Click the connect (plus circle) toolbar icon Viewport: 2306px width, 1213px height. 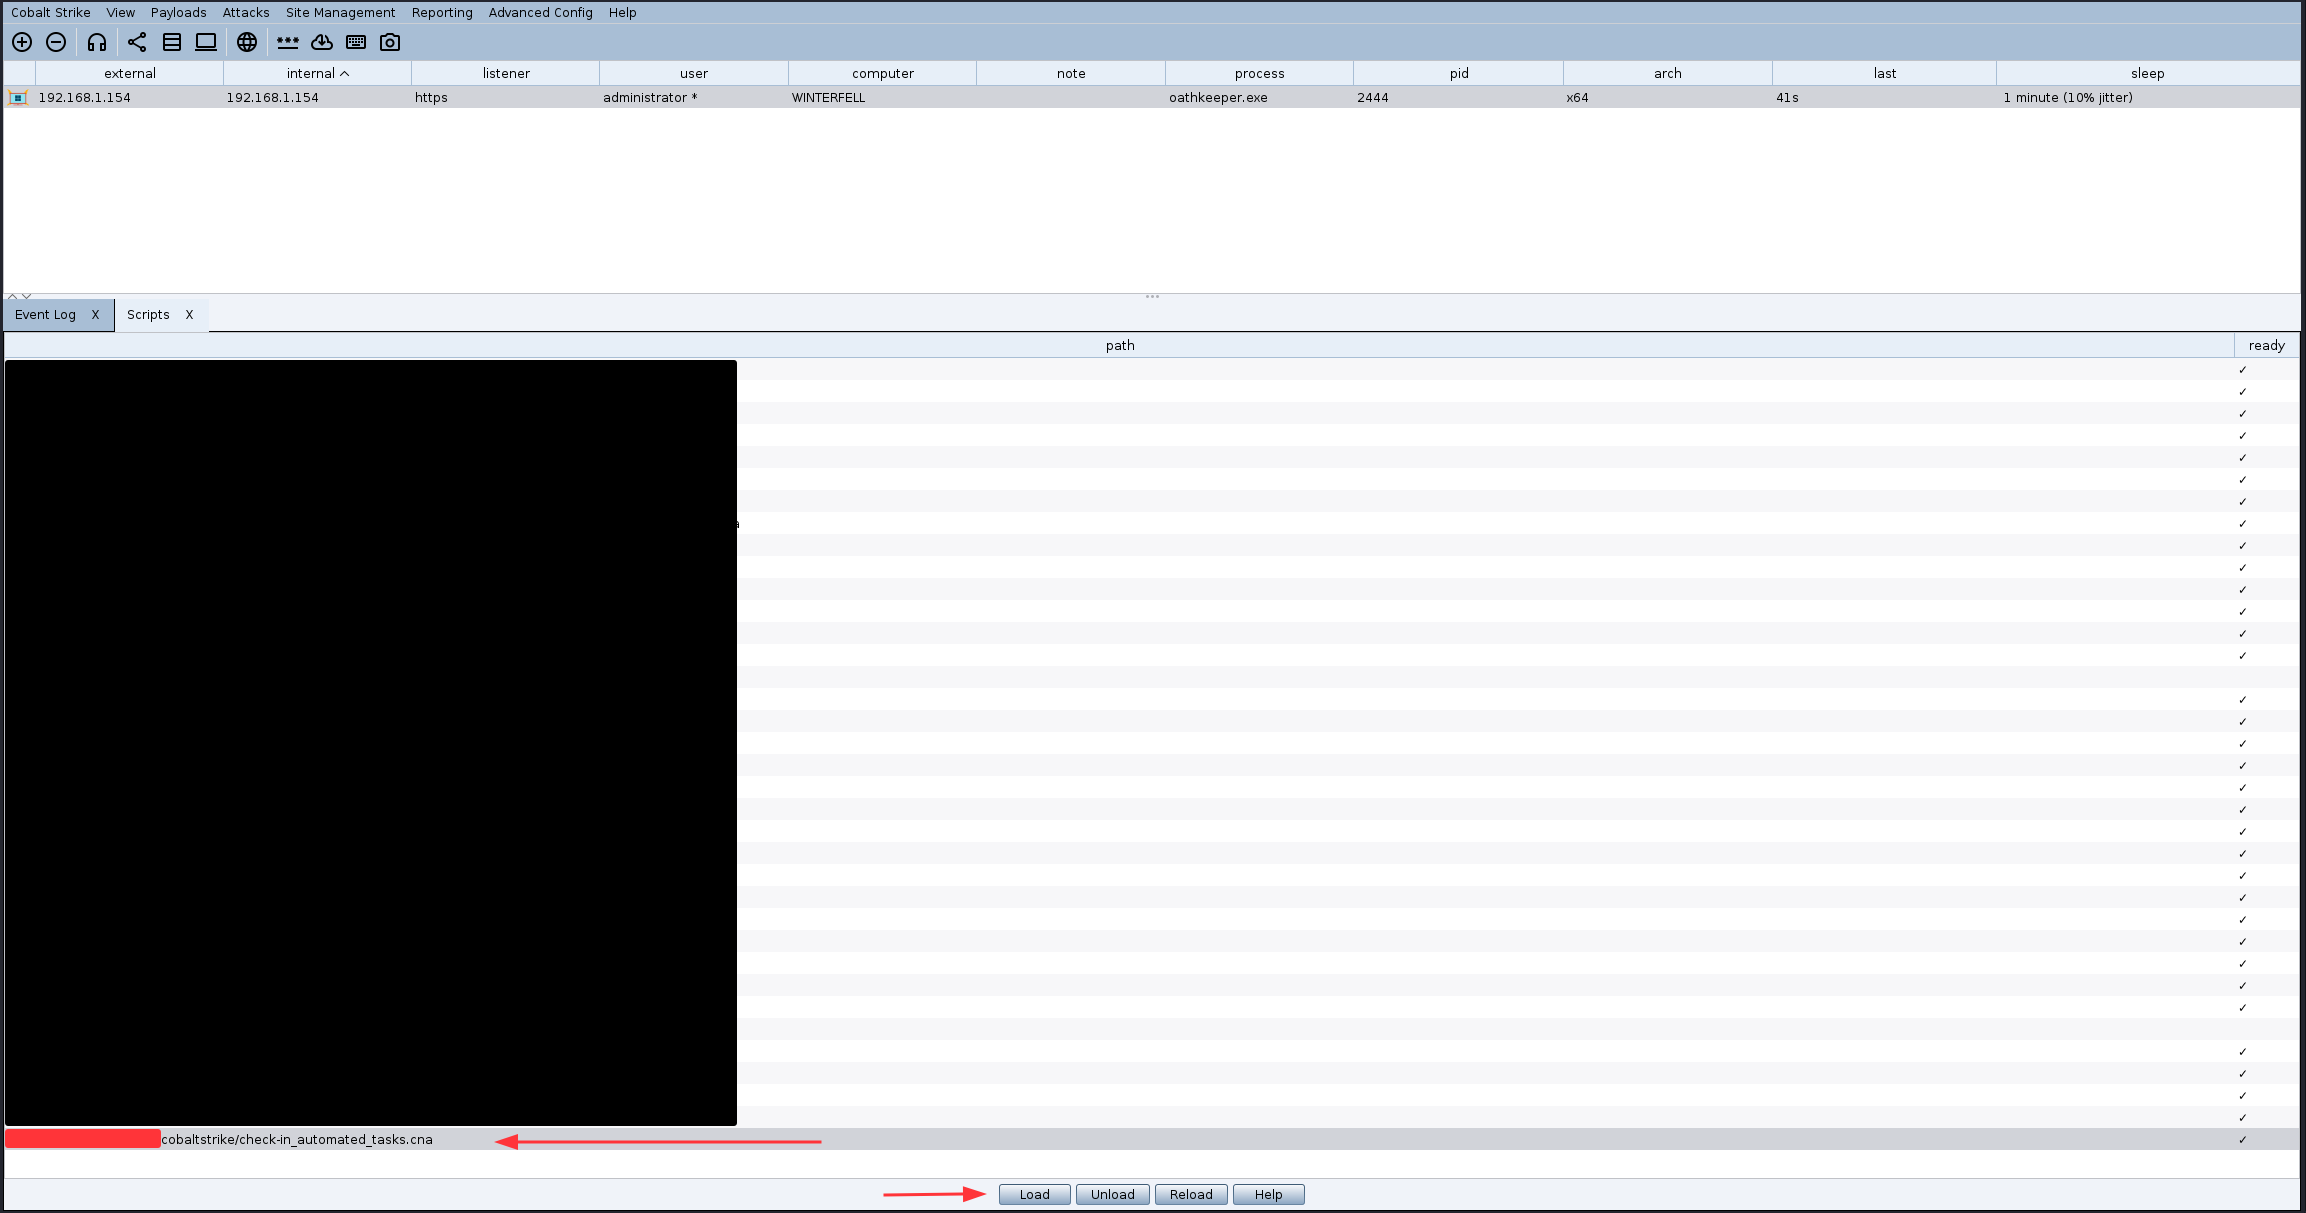[x=22, y=42]
